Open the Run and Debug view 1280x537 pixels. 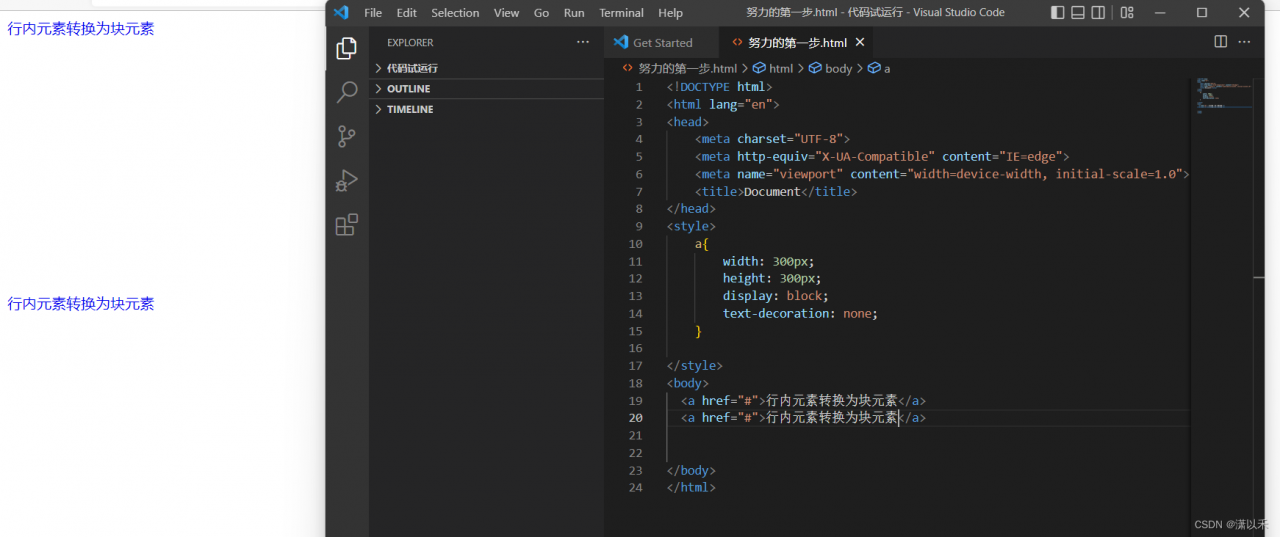[x=347, y=181]
